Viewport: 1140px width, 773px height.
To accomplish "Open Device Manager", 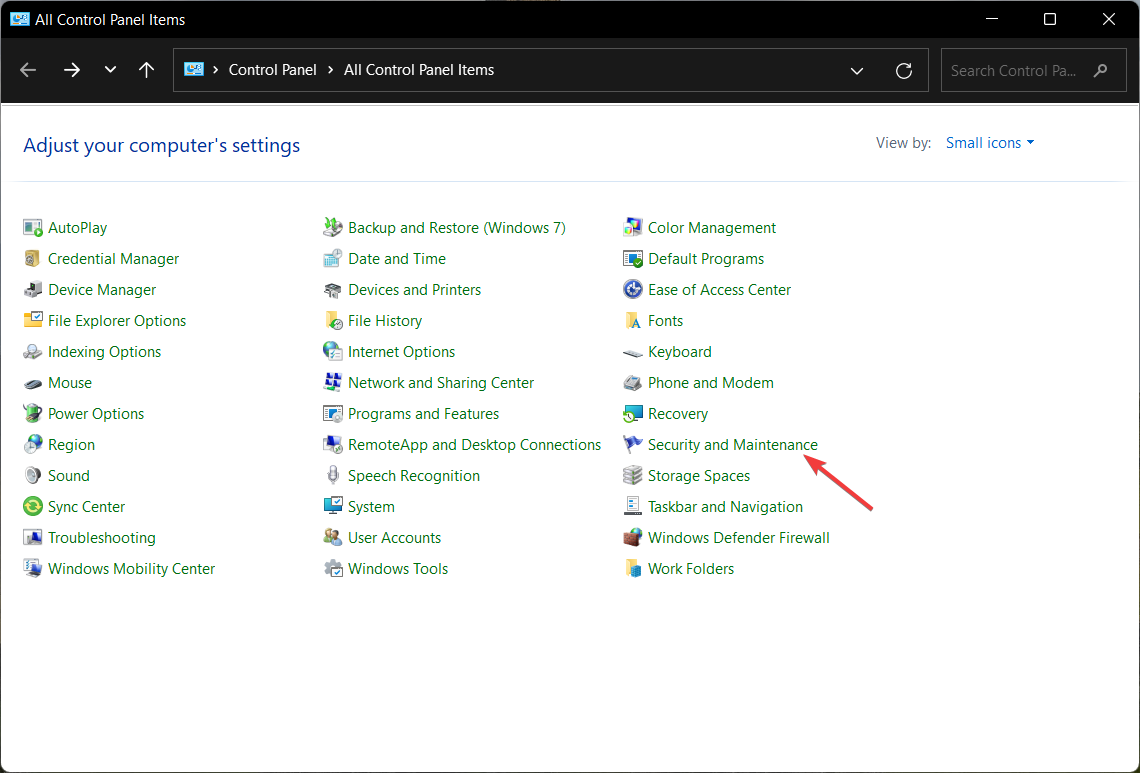I will tap(101, 289).
